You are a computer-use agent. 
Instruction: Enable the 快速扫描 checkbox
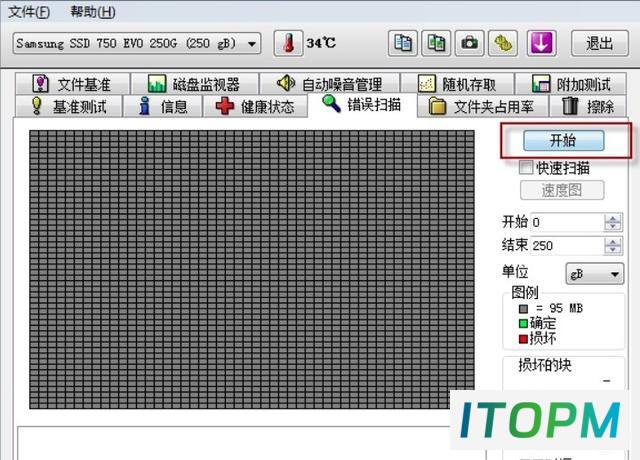(526, 167)
